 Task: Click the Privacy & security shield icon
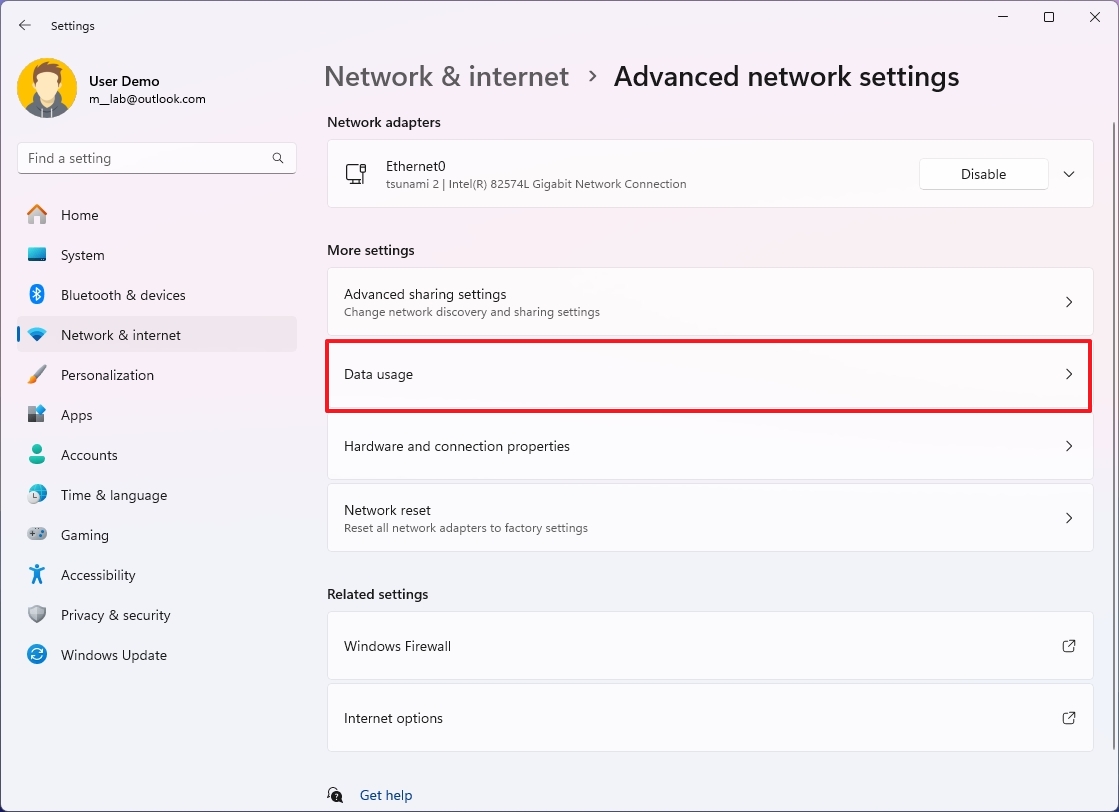tap(37, 614)
